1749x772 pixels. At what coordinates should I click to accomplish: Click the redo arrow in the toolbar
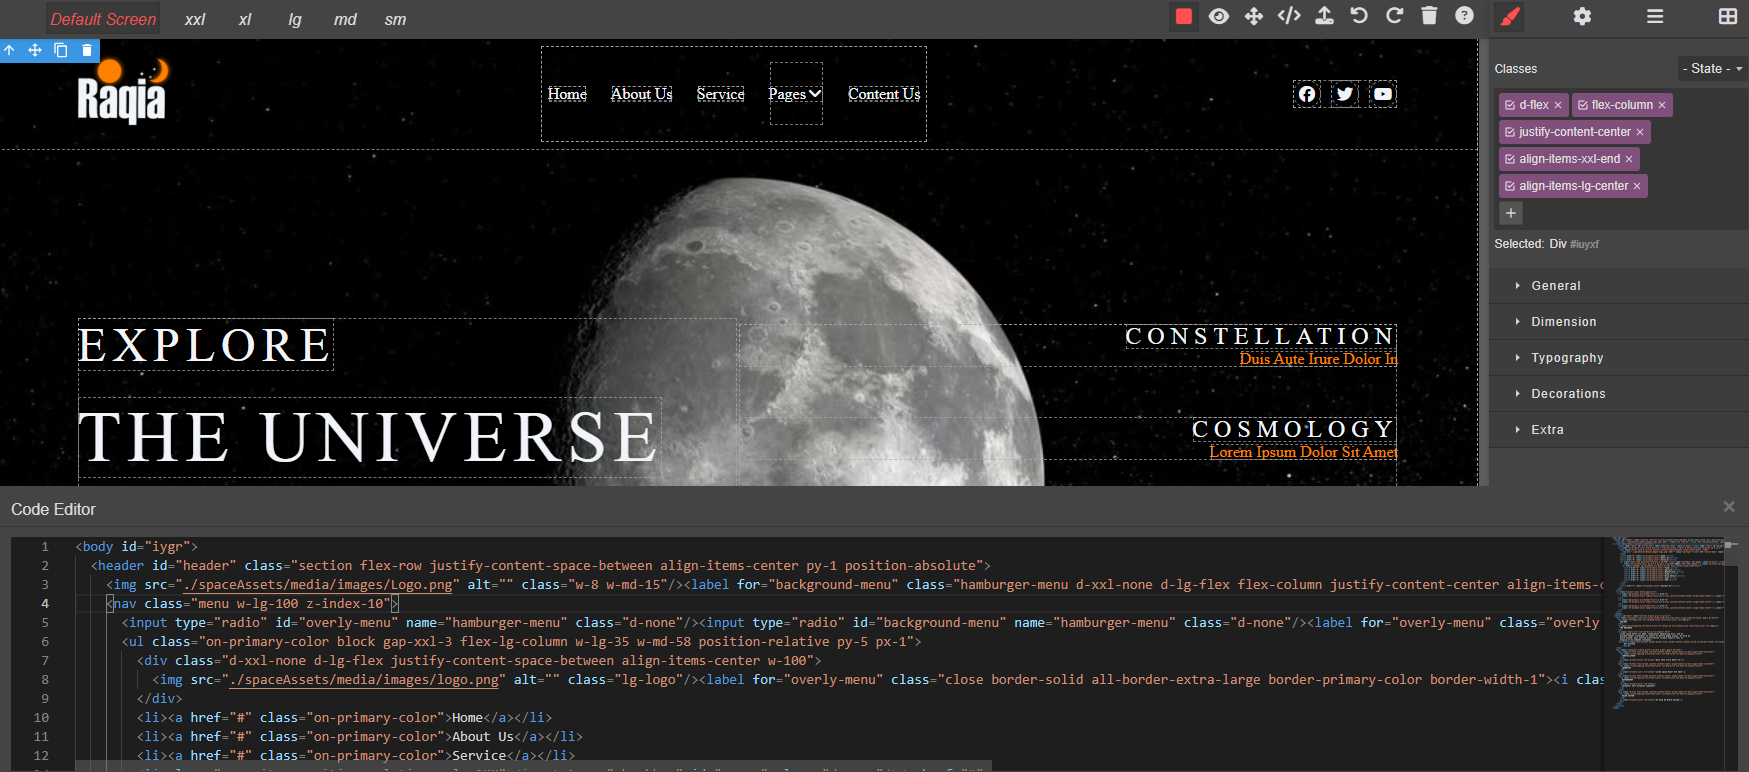(1394, 16)
